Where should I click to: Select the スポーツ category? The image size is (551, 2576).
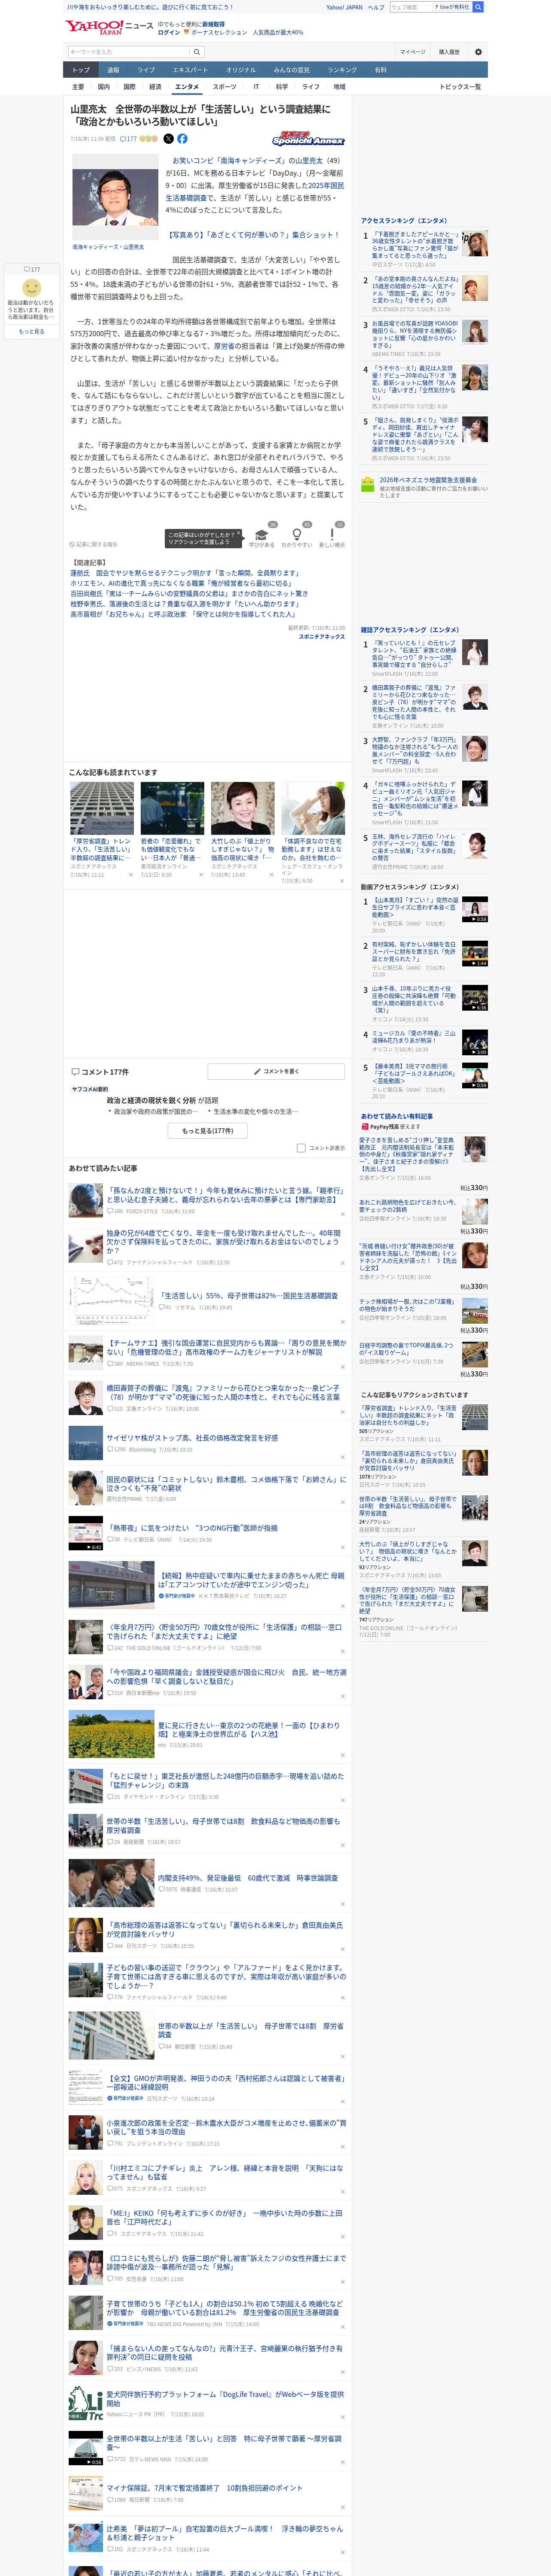tap(225, 87)
